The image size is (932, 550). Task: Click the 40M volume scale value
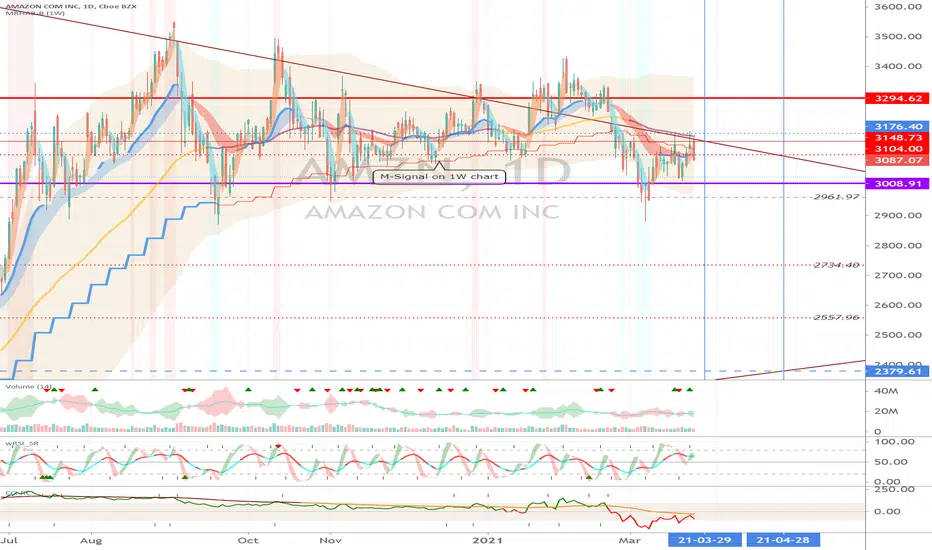coord(886,391)
